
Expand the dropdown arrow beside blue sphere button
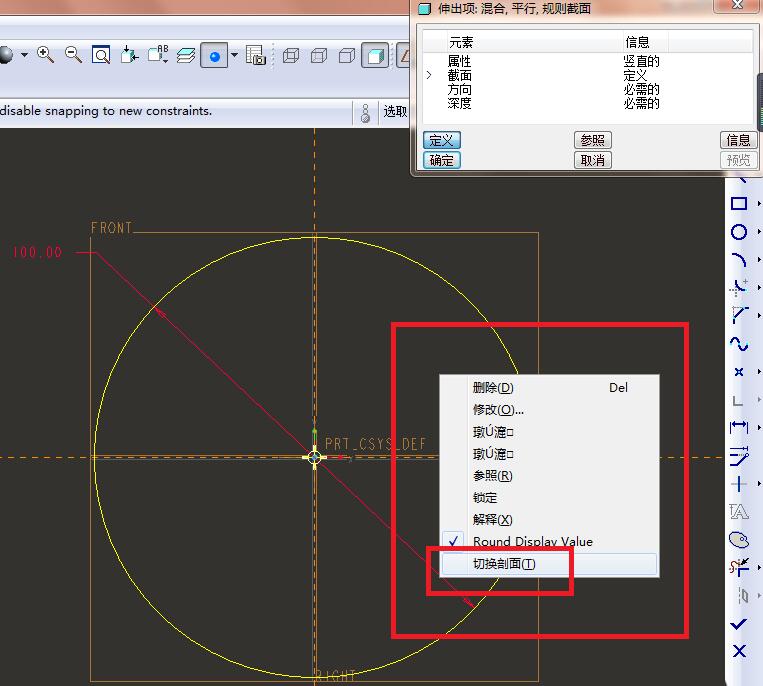pos(235,55)
